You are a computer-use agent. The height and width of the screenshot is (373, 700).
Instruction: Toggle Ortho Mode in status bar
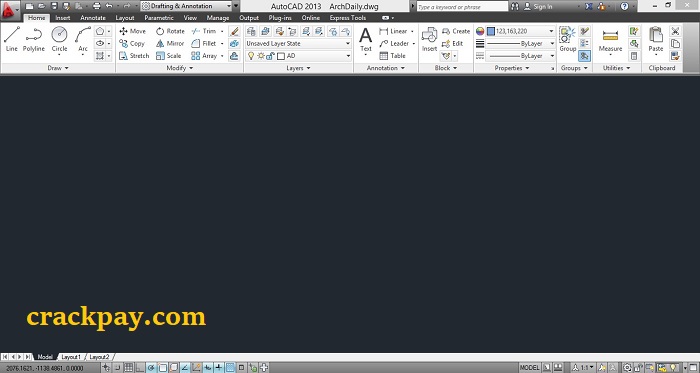[x=140, y=368]
